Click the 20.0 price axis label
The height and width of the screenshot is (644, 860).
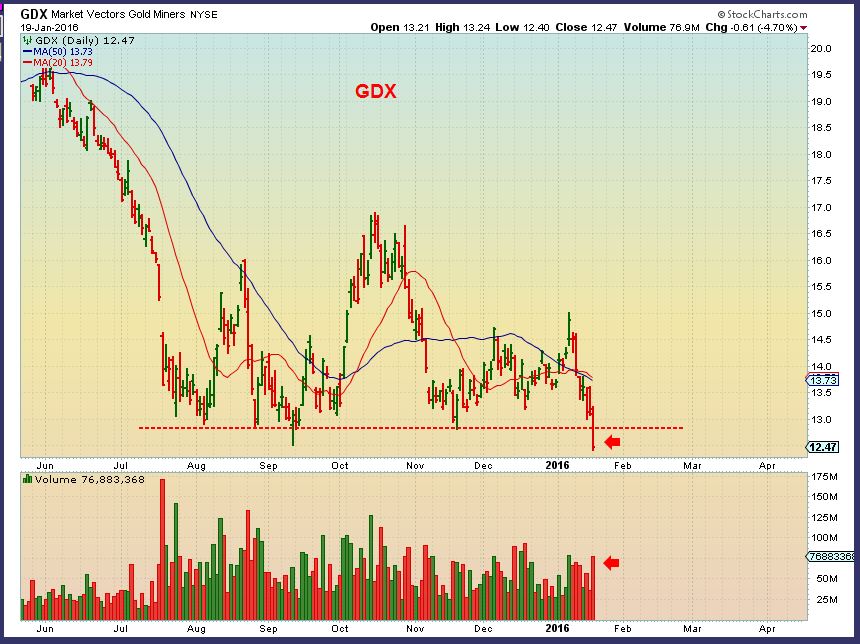[821, 48]
